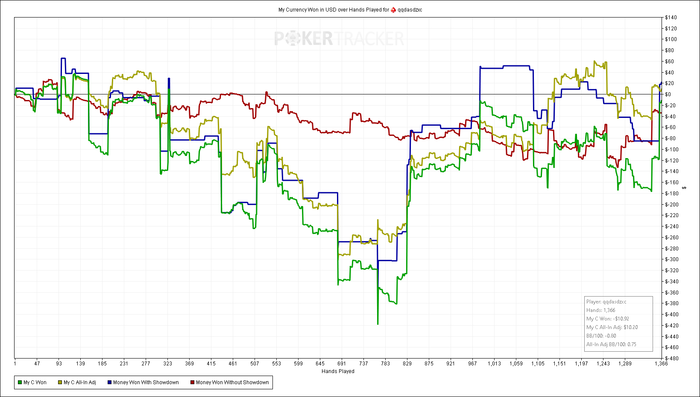Click the $60 y-axis tick label
This screenshot has height=397, width=700.
tap(670, 61)
